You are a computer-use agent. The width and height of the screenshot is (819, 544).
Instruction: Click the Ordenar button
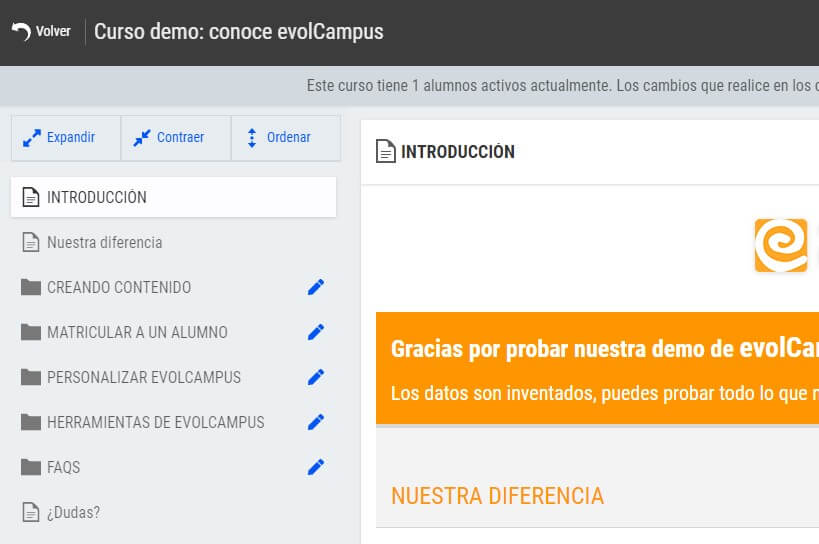click(286, 138)
